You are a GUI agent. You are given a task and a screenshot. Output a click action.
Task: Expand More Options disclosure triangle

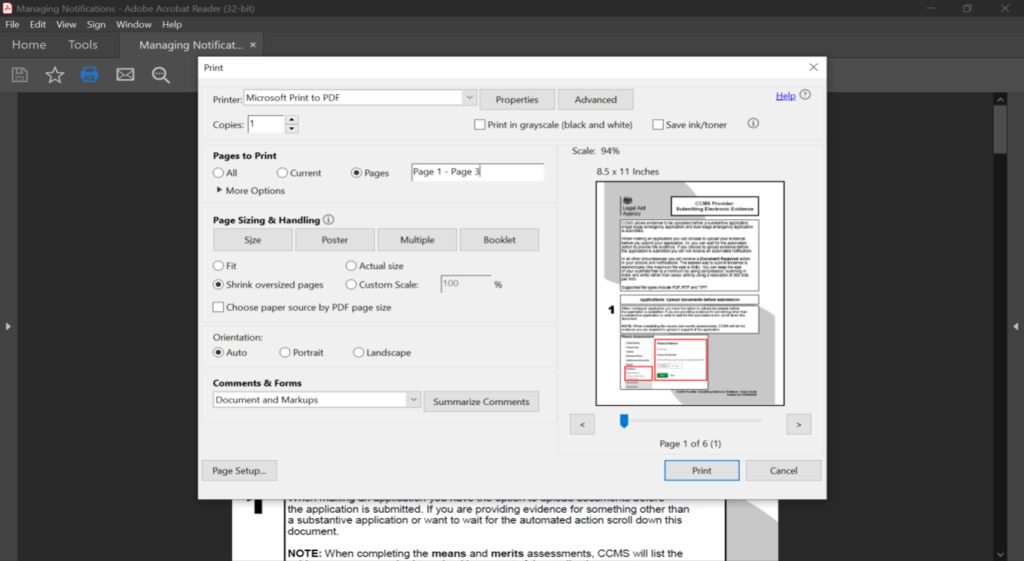click(x=219, y=190)
